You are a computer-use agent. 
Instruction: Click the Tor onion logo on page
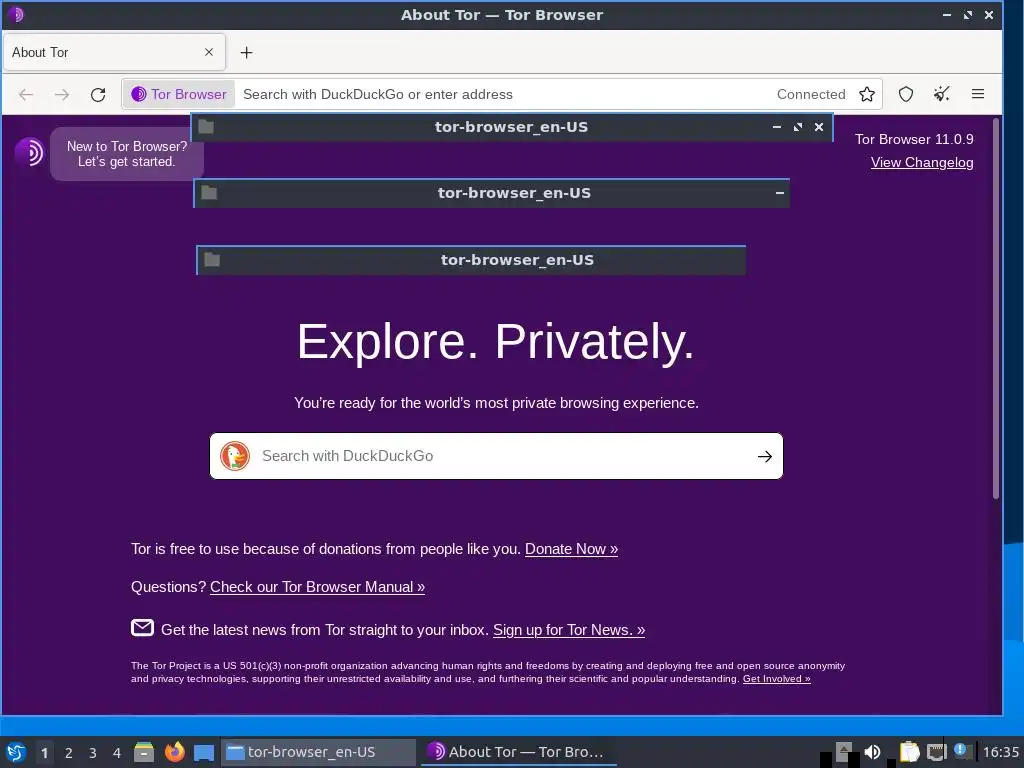(29, 152)
